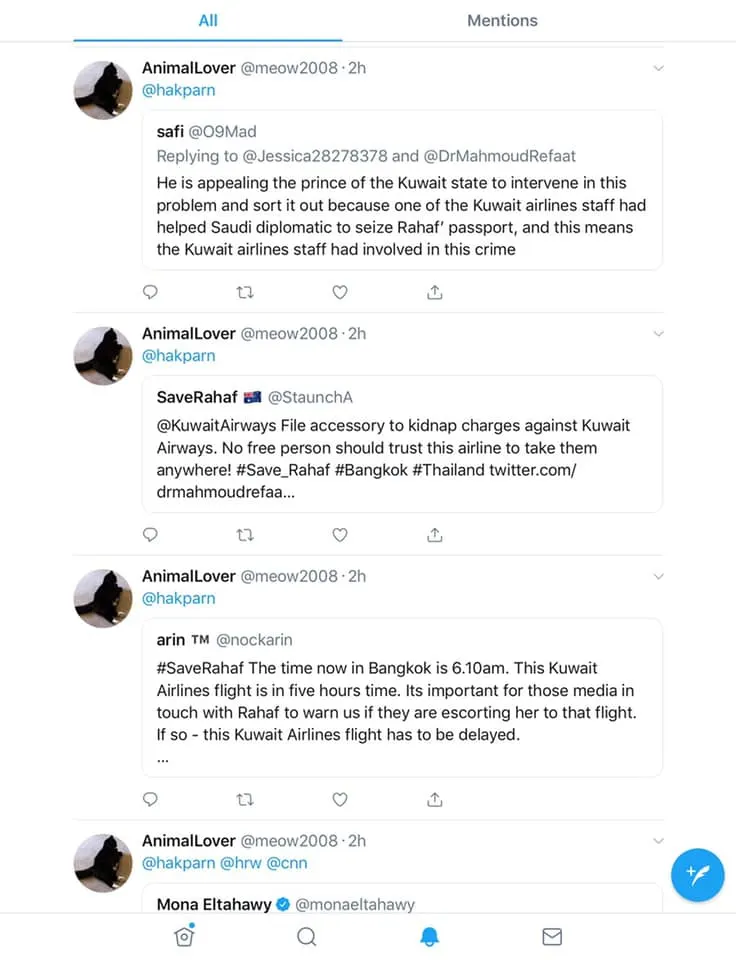View AnimalLover's profile avatar on first tweet
This screenshot has height=960, width=736.
tap(104, 90)
